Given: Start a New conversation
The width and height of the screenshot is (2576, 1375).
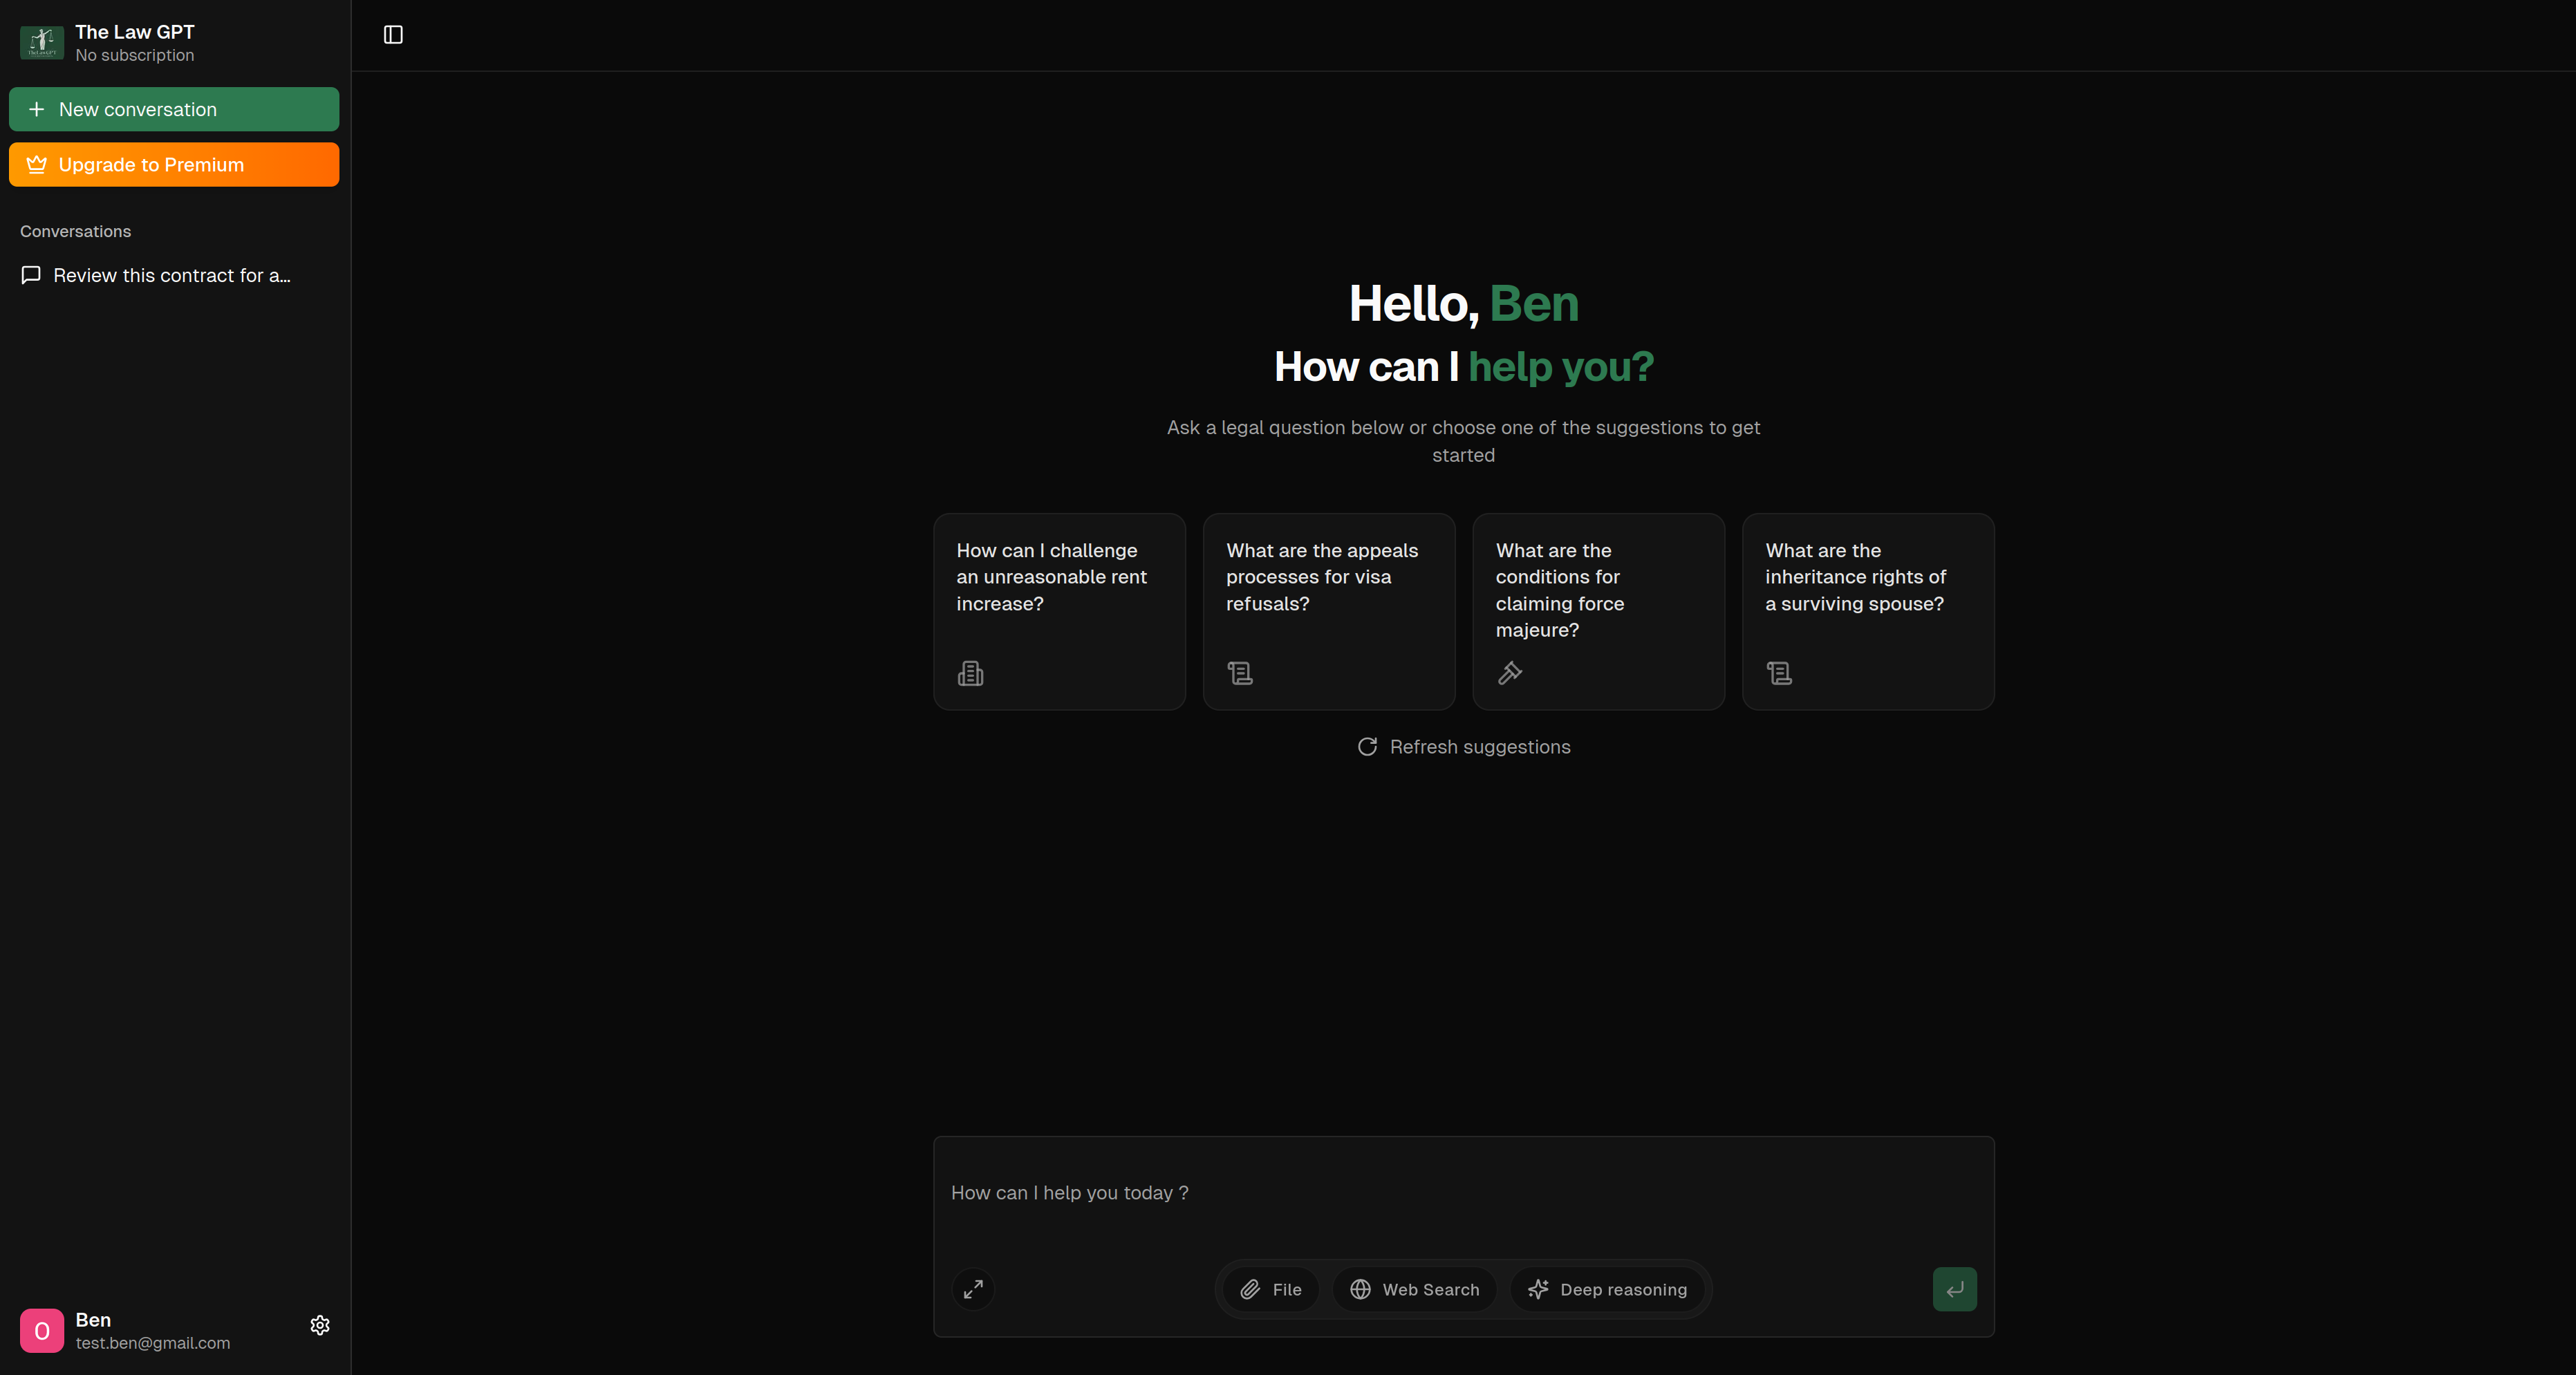Looking at the screenshot, I should tap(173, 109).
